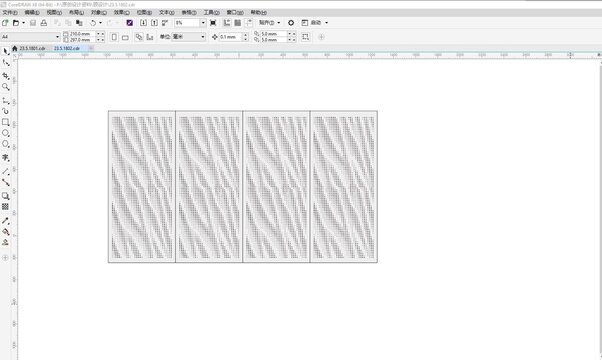Open the options gear button

[x=291, y=23]
